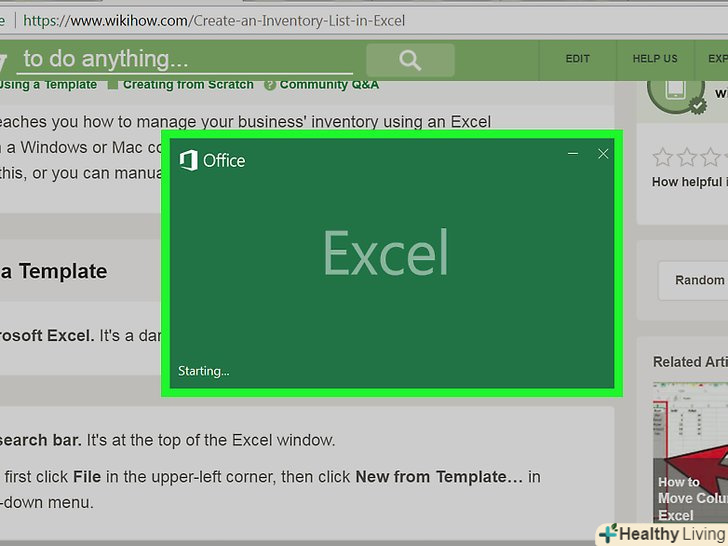Click the Community Q&A question mark icon
The width and height of the screenshot is (728, 546).
point(270,85)
